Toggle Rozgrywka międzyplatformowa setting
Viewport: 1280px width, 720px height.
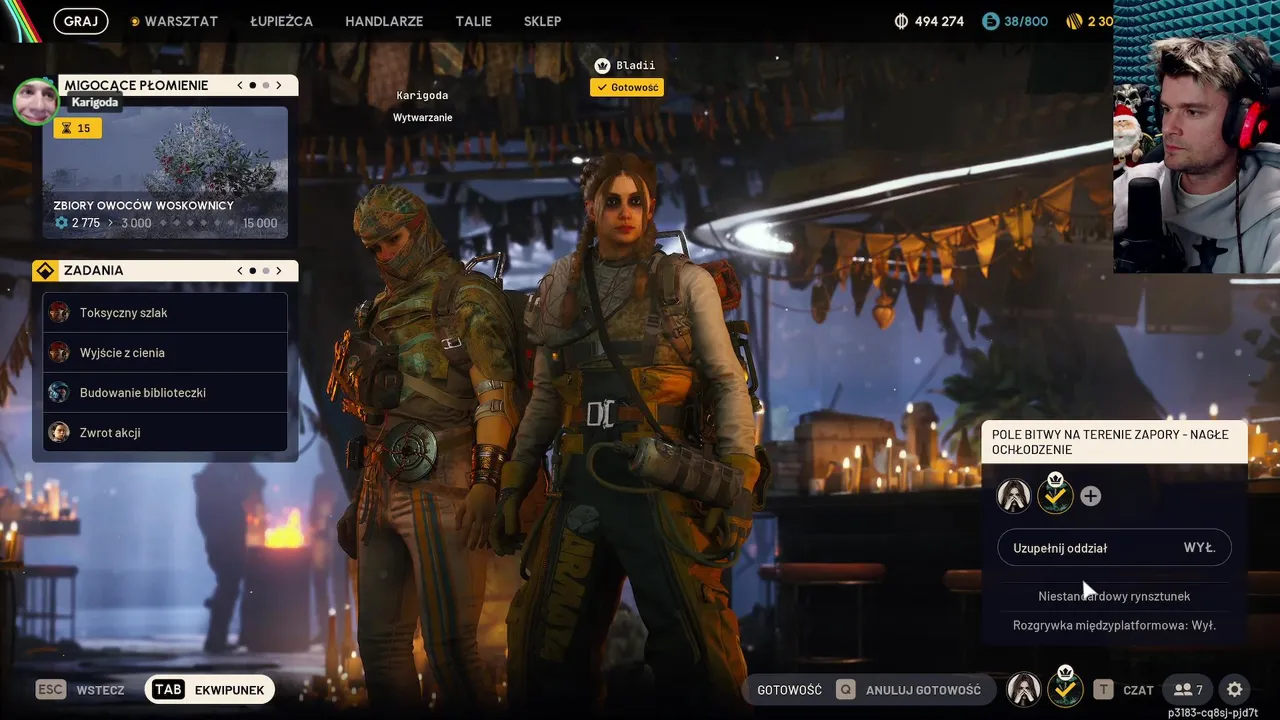point(1114,625)
